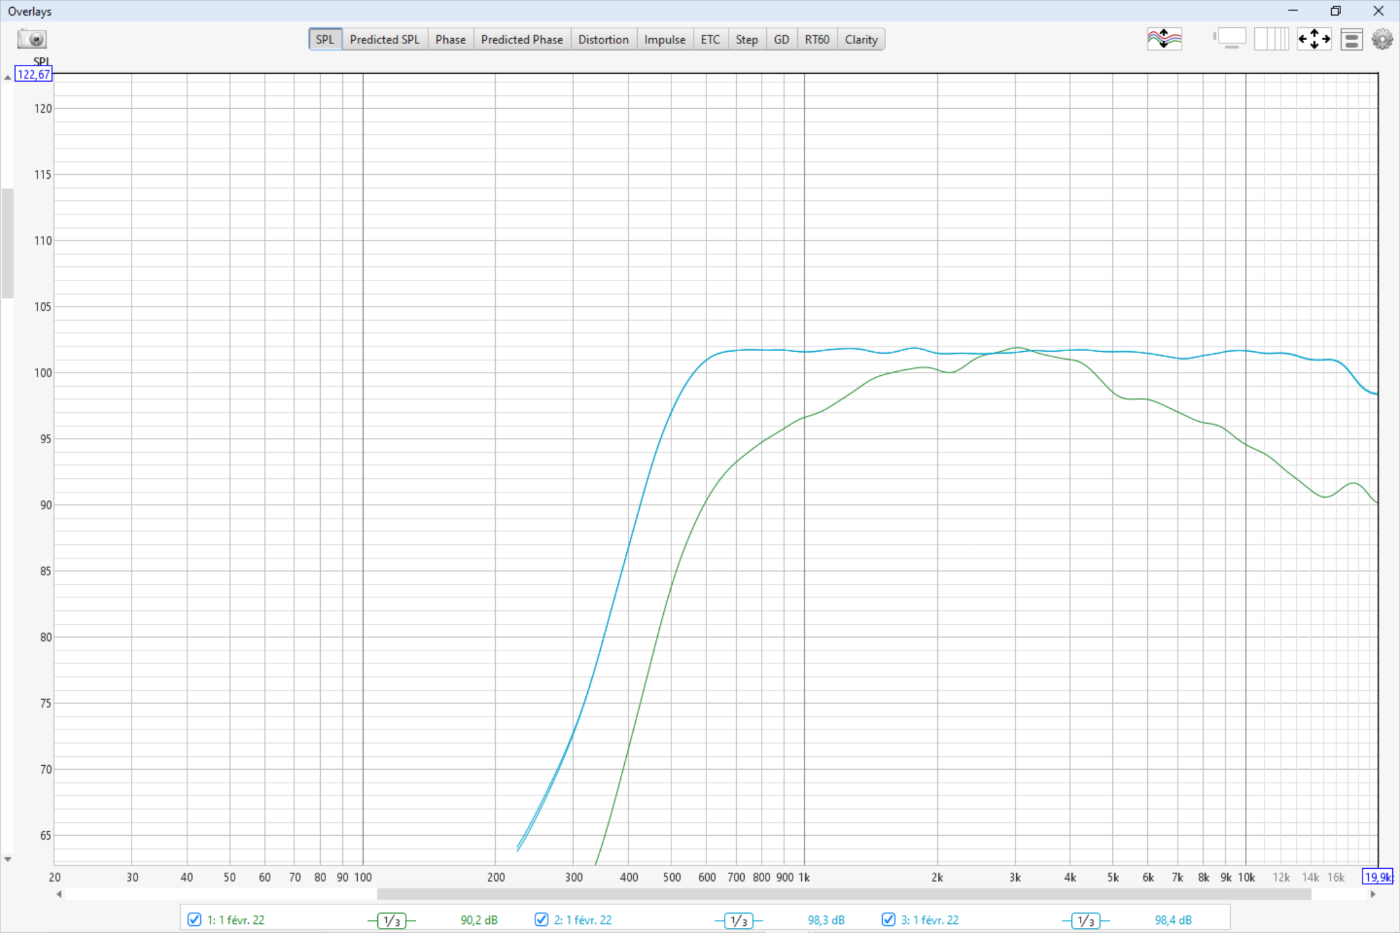Open the graph controls panel icon
Screen dimensions: 1400x933
(x=1351, y=40)
